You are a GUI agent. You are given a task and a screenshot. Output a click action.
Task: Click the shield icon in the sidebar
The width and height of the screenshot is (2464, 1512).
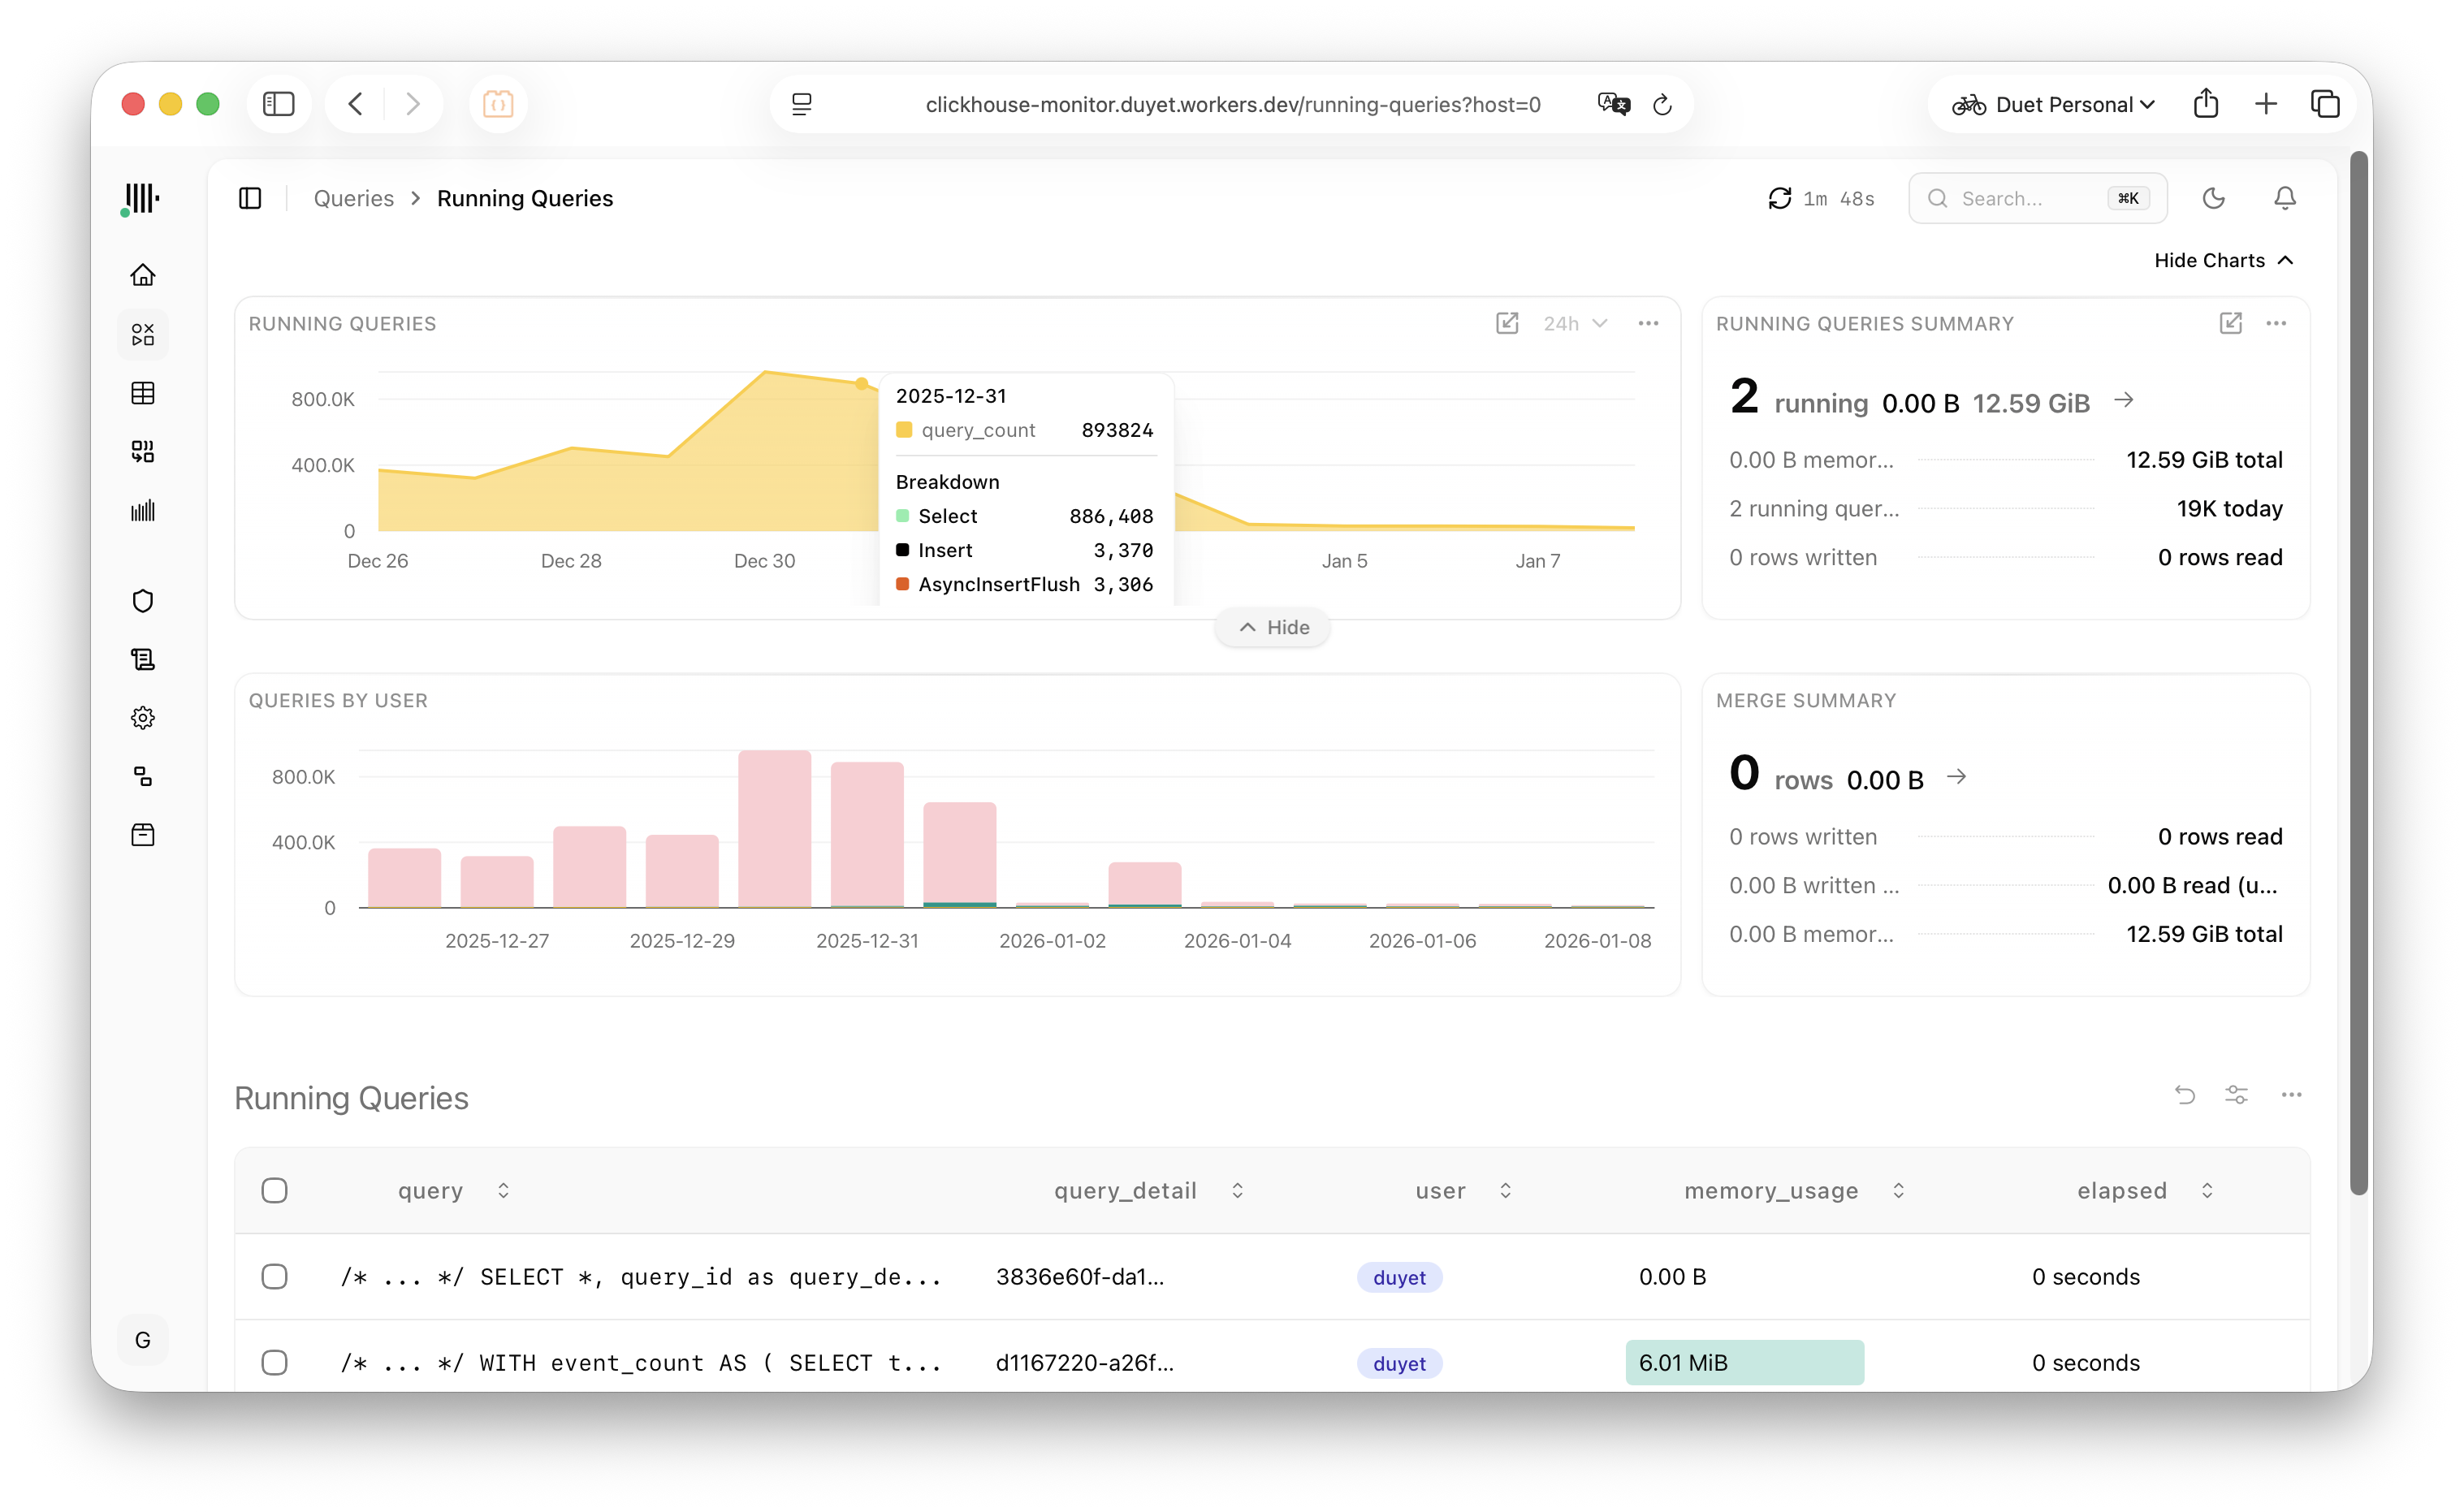pyautogui.click(x=143, y=601)
